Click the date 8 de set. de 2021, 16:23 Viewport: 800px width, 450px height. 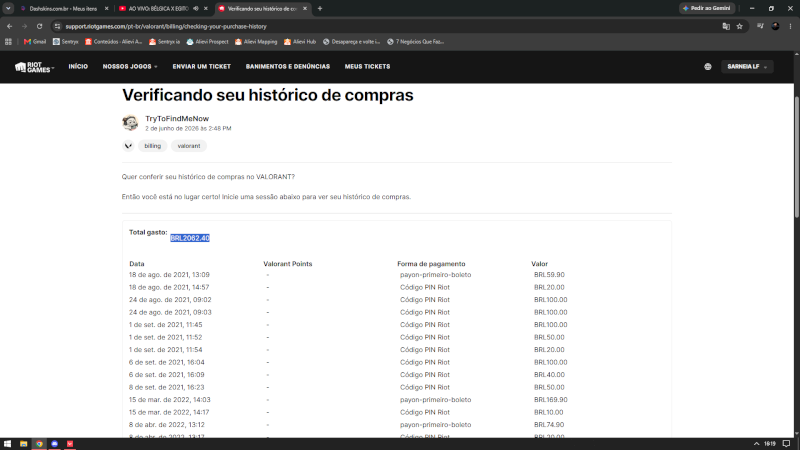[167, 387]
